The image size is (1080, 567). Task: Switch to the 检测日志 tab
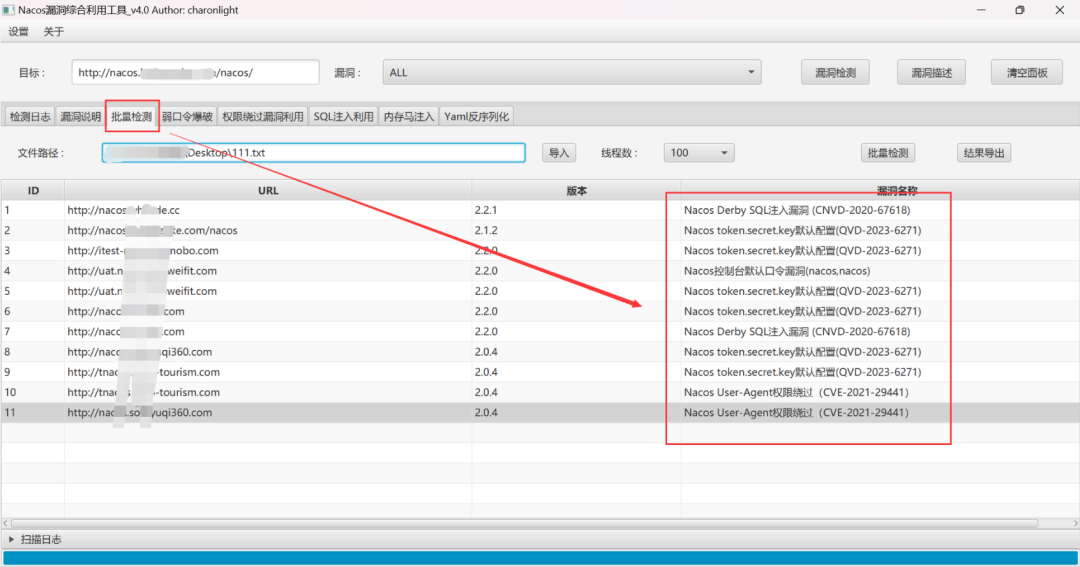pyautogui.click(x=30, y=116)
